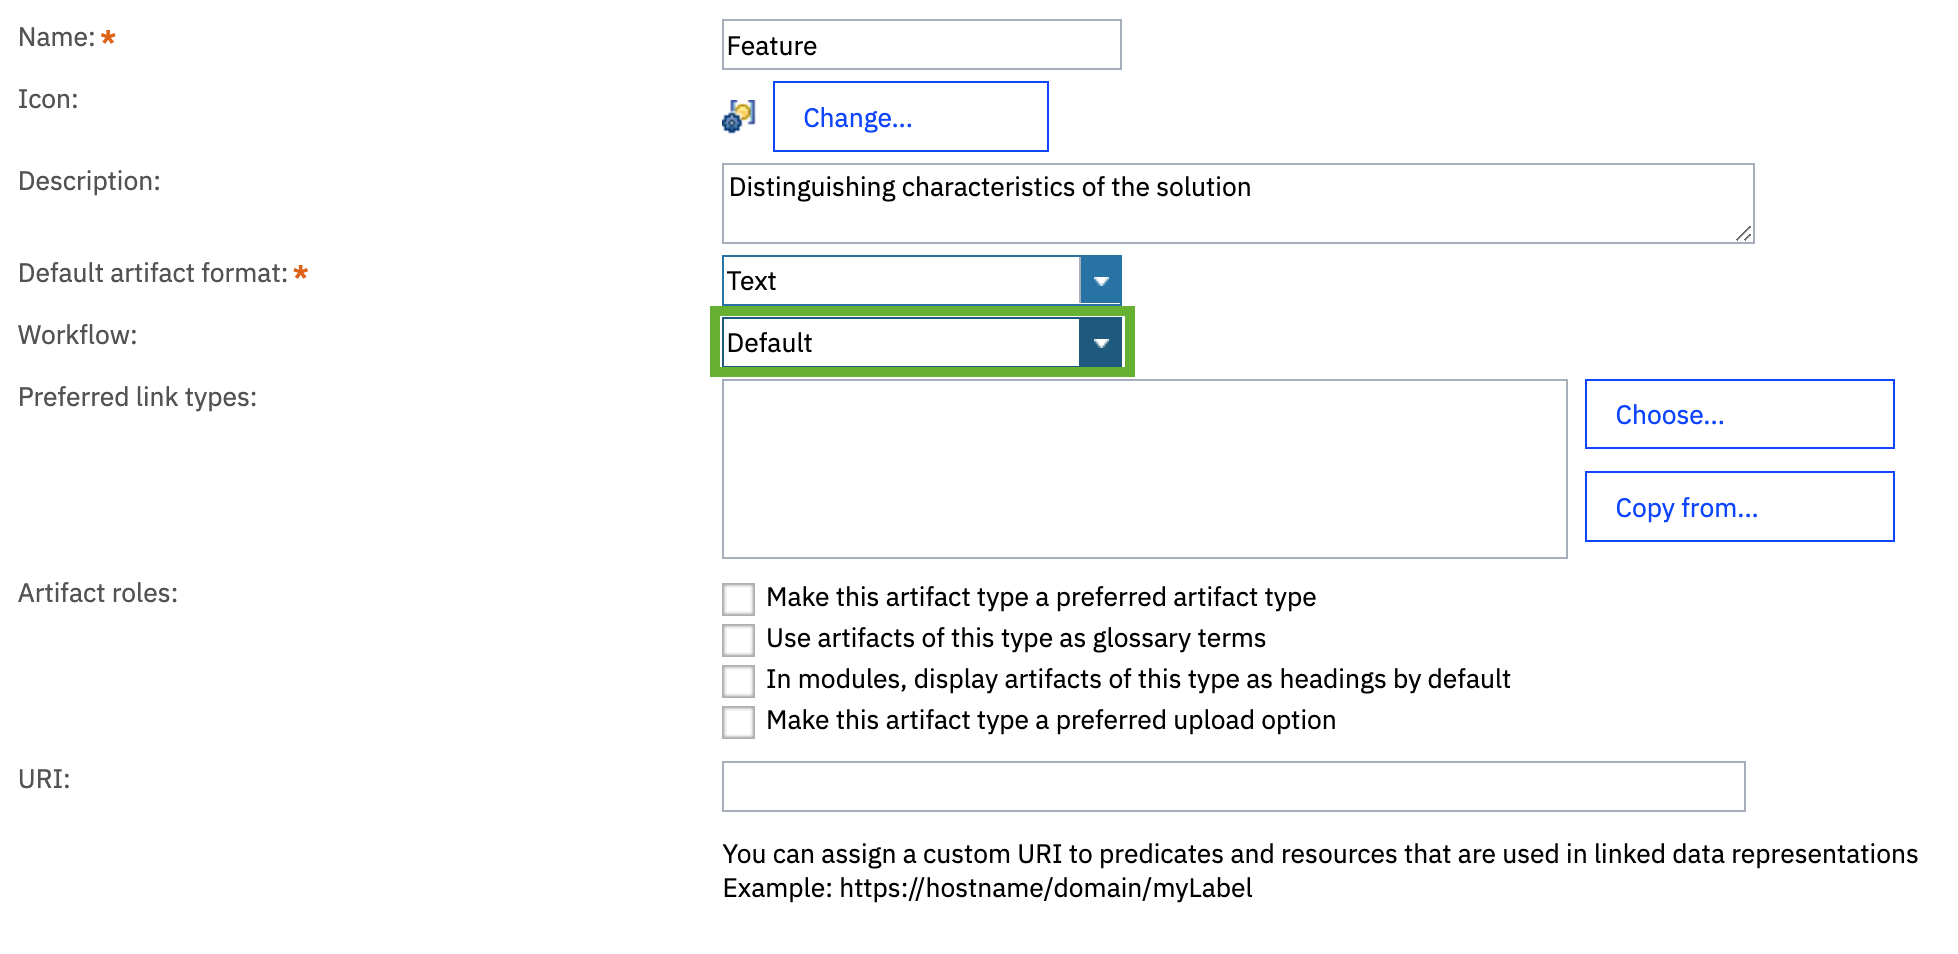Tick the preferred upload option checkbox
The width and height of the screenshot is (1958, 954).
pyautogui.click(x=739, y=722)
